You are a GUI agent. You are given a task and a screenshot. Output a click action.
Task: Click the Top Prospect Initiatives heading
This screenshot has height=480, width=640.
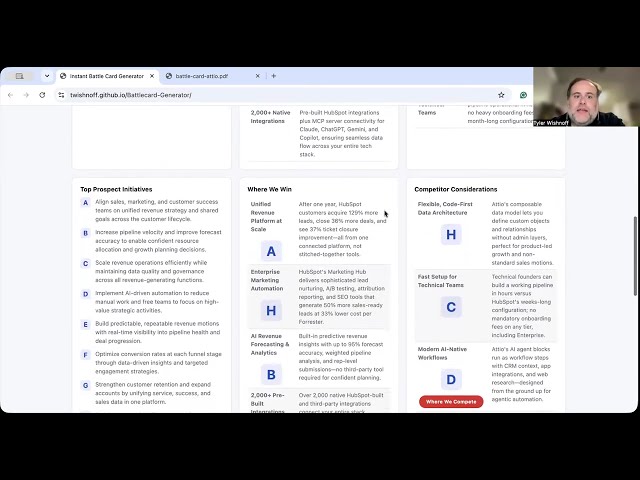116,189
